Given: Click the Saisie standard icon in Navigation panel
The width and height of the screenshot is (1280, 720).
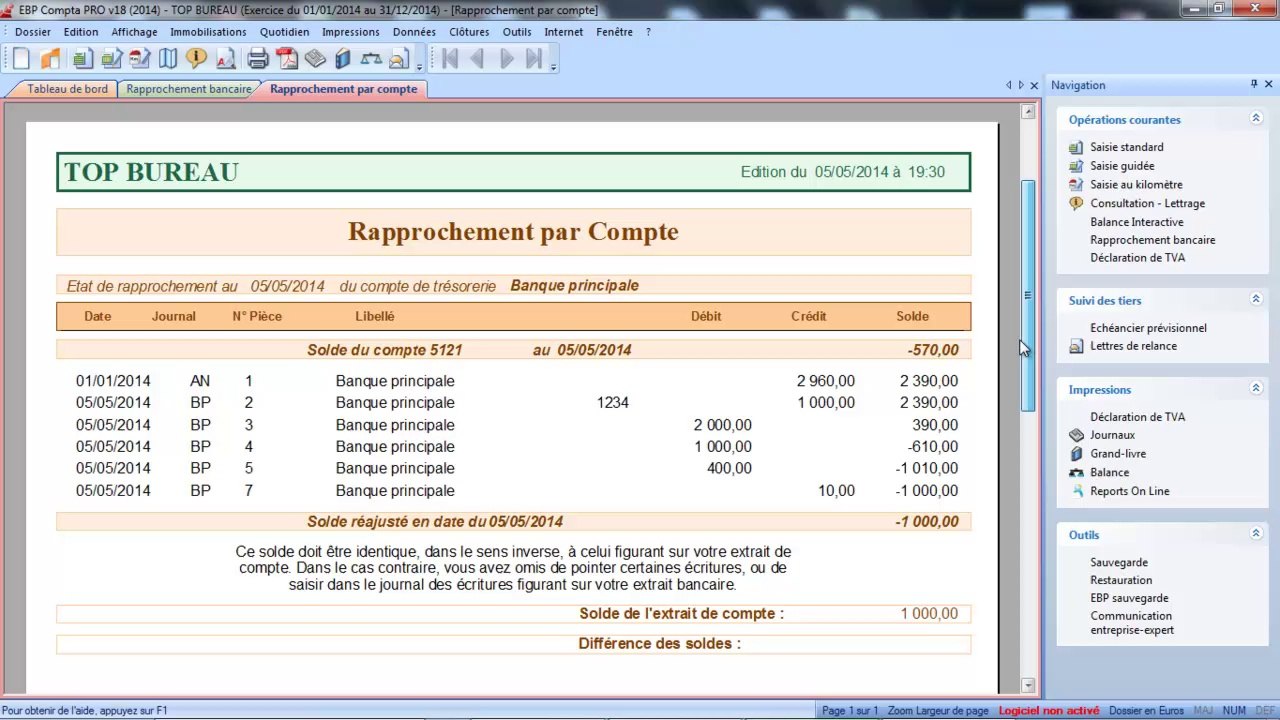Looking at the screenshot, I should point(1076,147).
